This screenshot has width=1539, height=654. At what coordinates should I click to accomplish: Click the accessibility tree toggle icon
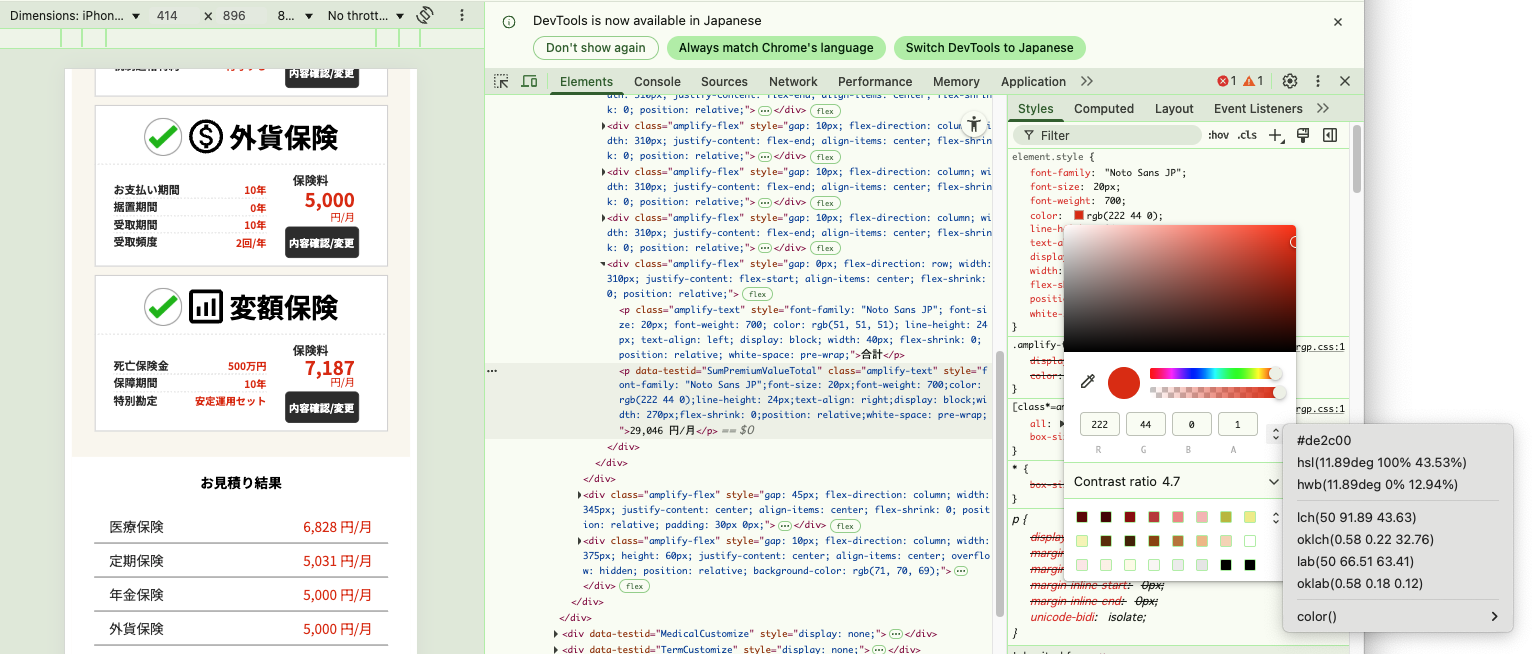[x=974, y=125]
